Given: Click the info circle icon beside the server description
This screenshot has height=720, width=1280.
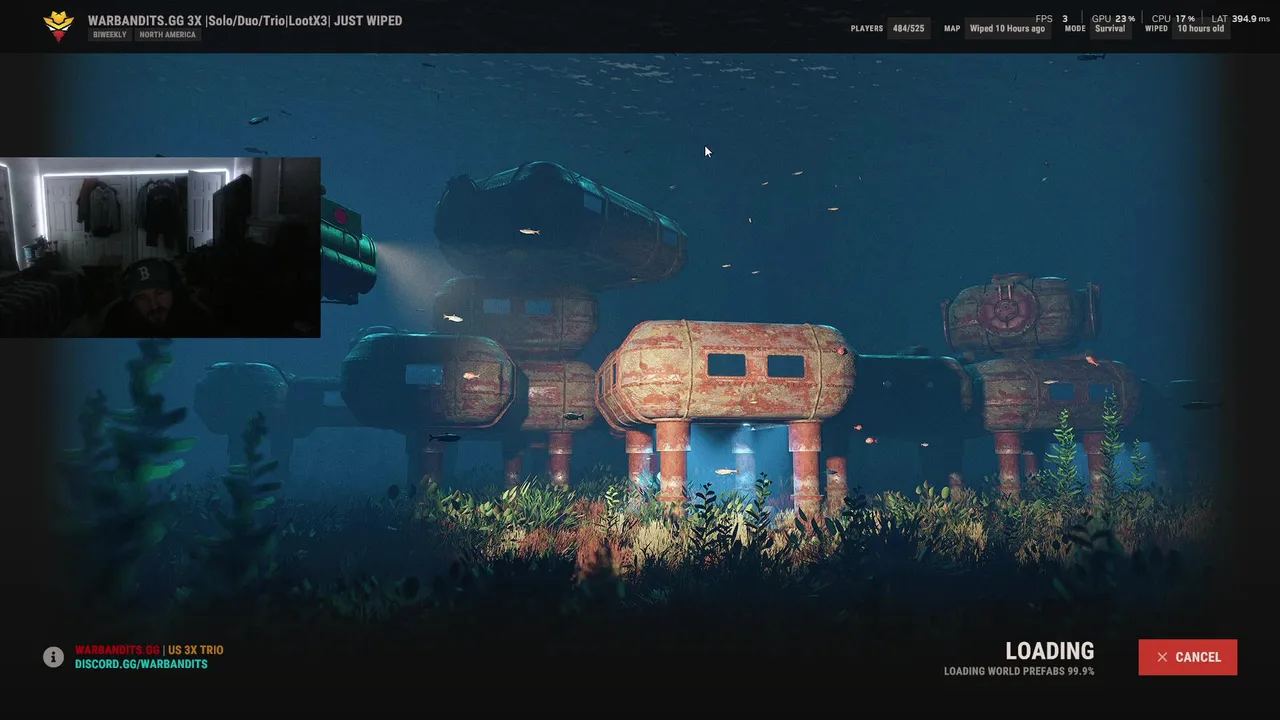Looking at the screenshot, I should point(53,657).
